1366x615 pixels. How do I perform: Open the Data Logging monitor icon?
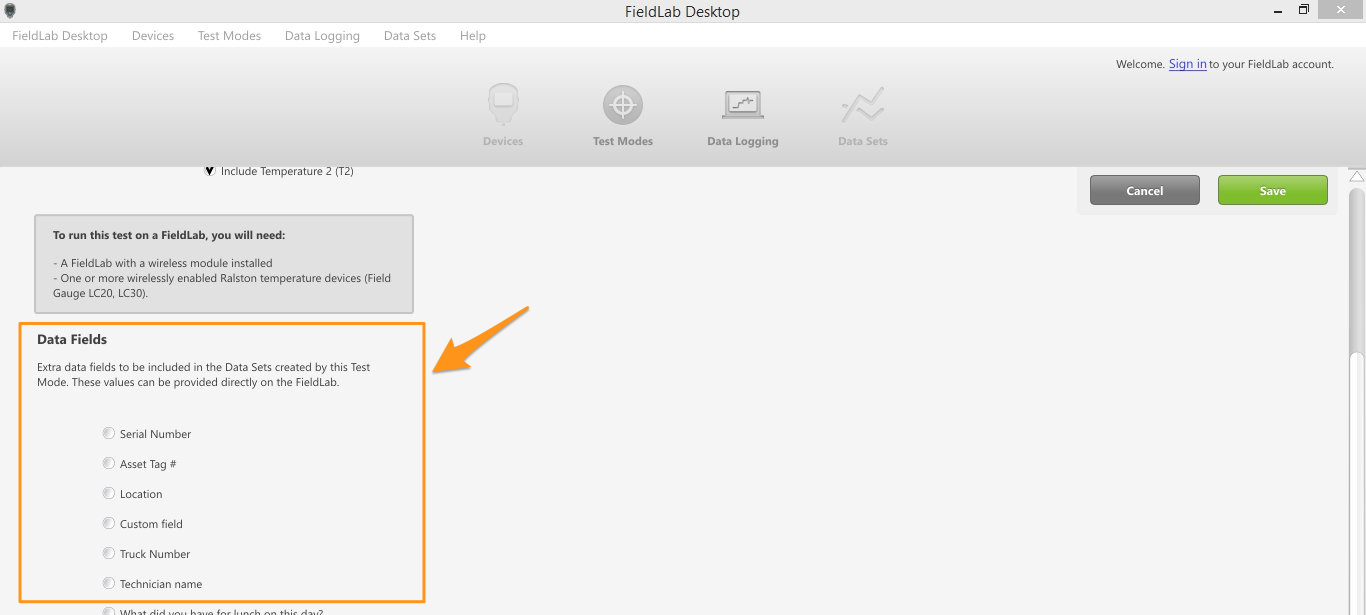coord(742,105)
